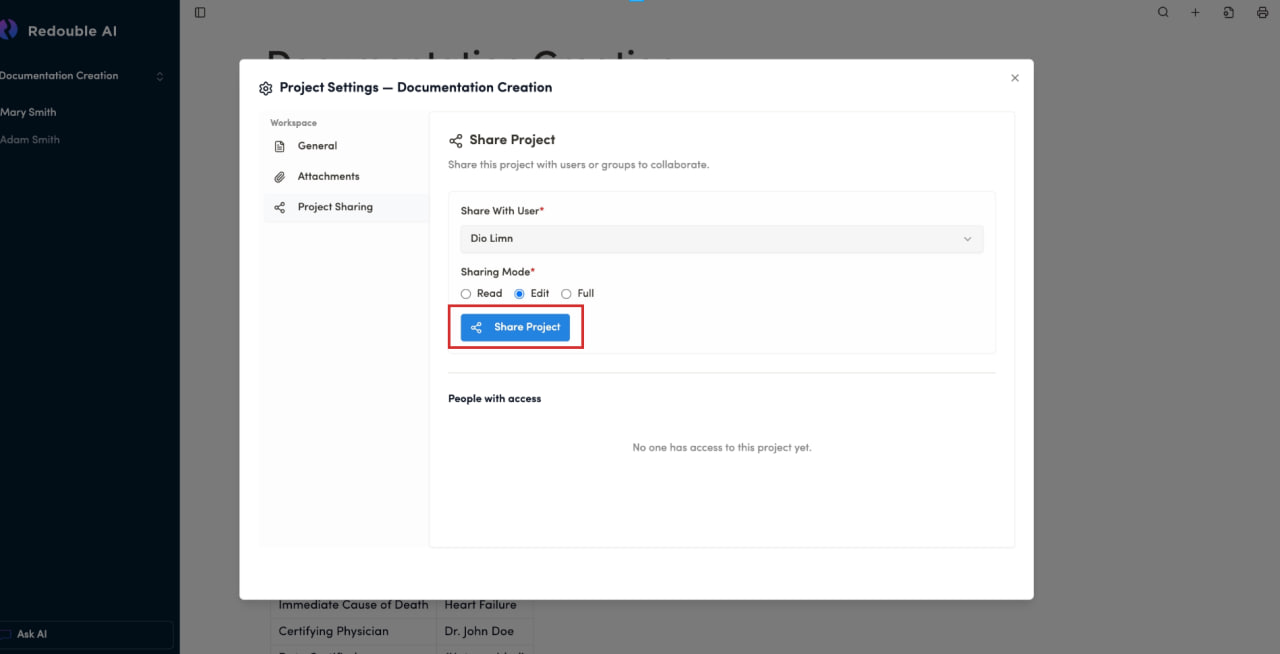Screen dimensions: 1280x654
Task: Open Ask AI in the sidebar
Action: tap(32, 634)
